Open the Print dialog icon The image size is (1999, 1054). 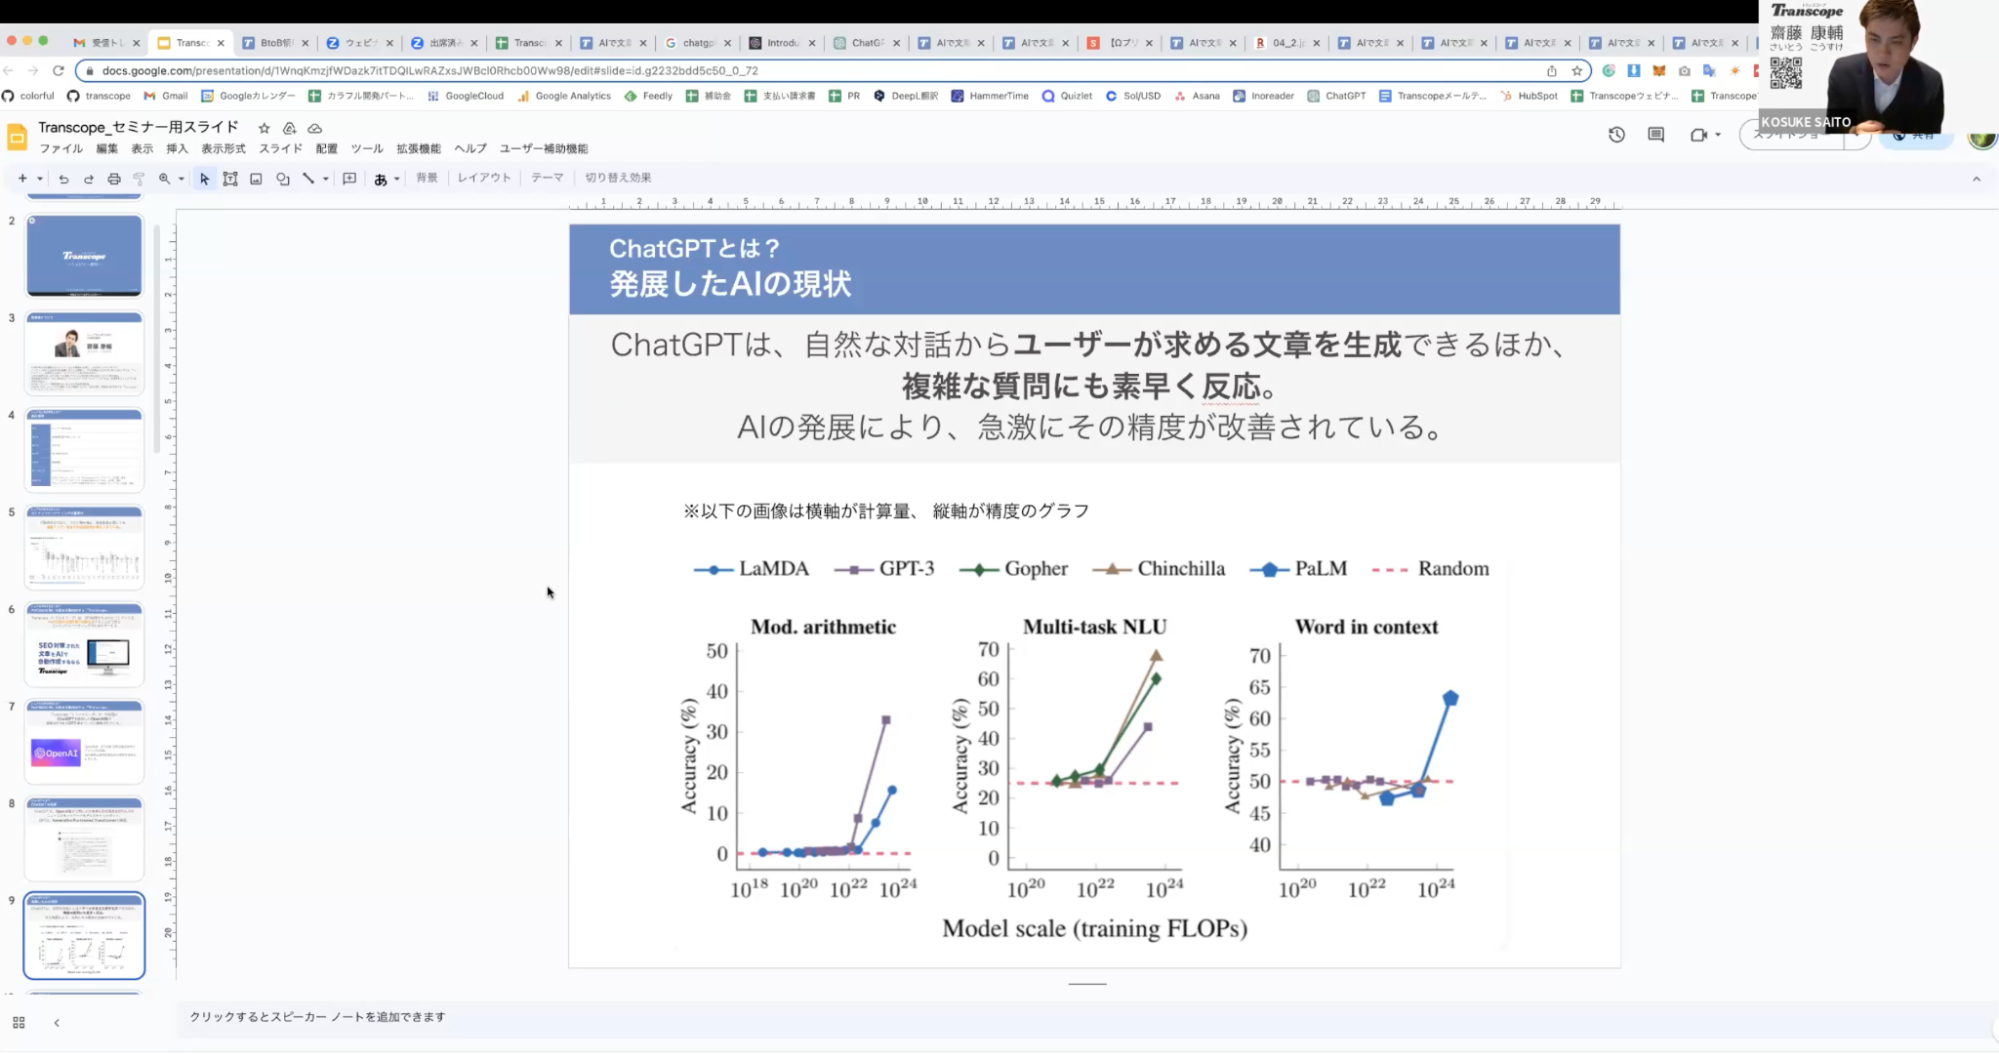(x=114, y=178)
